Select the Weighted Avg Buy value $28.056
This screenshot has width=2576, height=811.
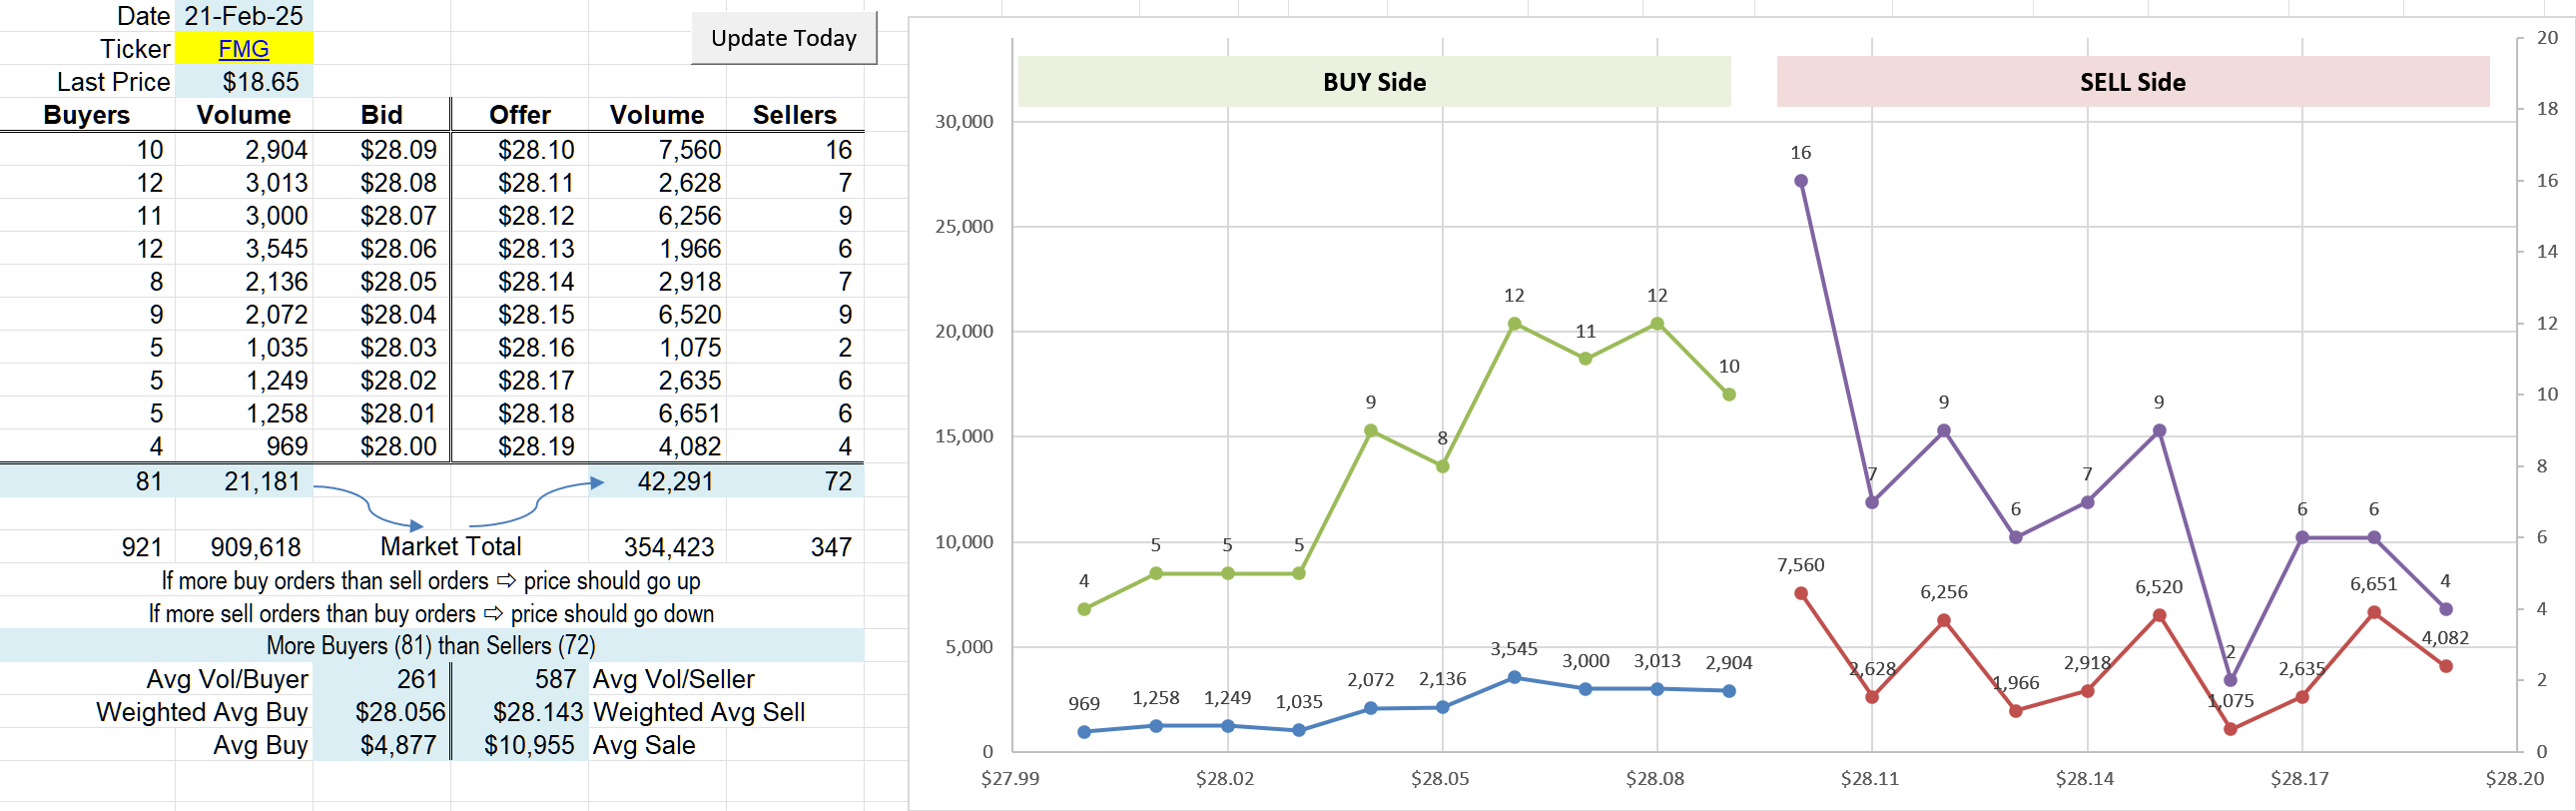pyautogui.click(x=400, y=712)
